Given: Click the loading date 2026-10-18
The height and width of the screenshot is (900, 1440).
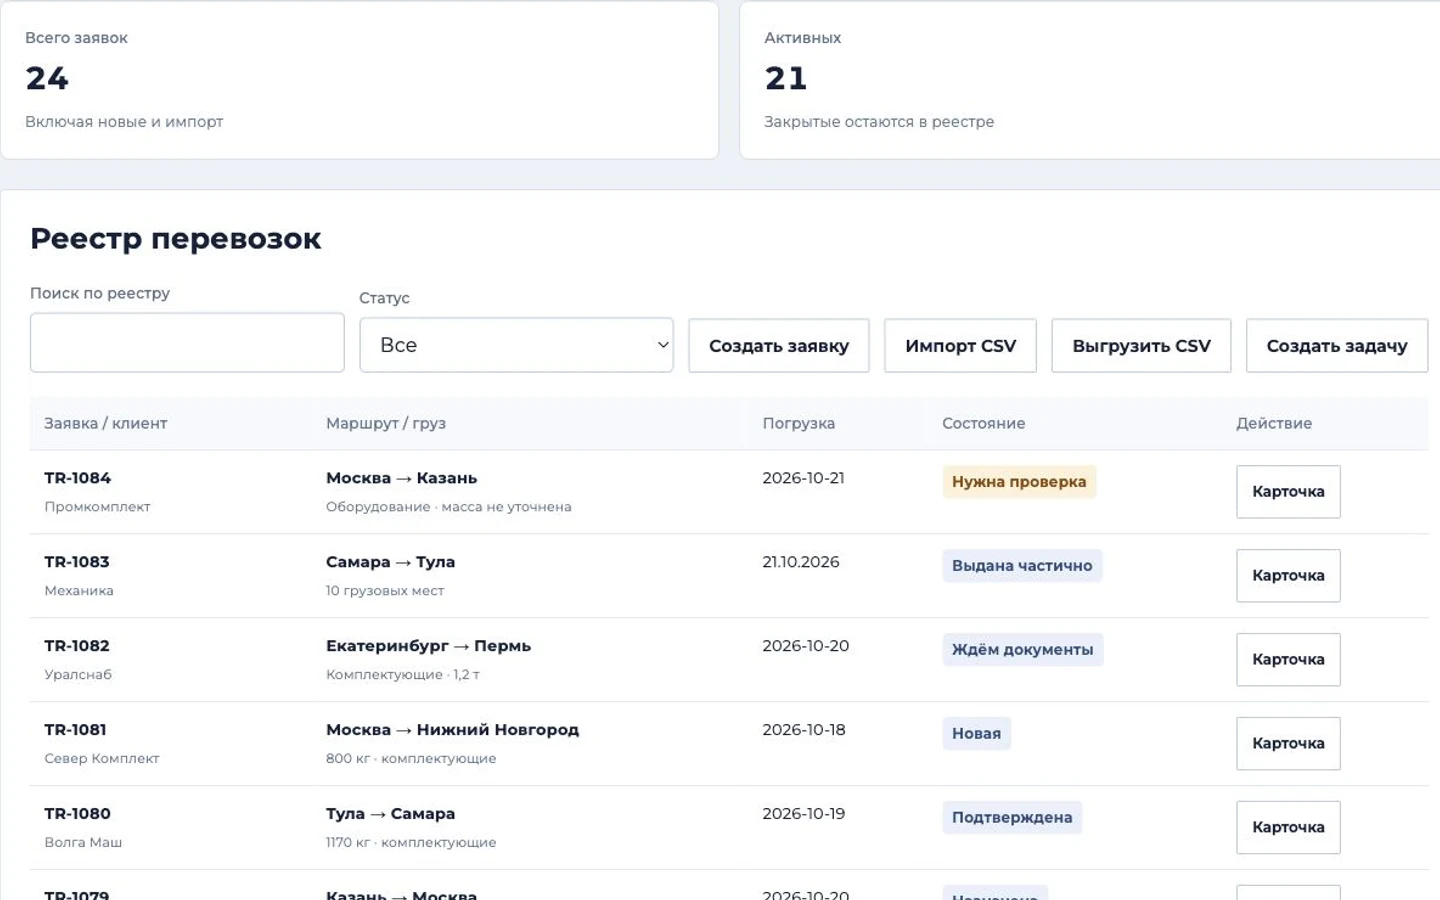Looking at the screenshot, I should 804,730.
